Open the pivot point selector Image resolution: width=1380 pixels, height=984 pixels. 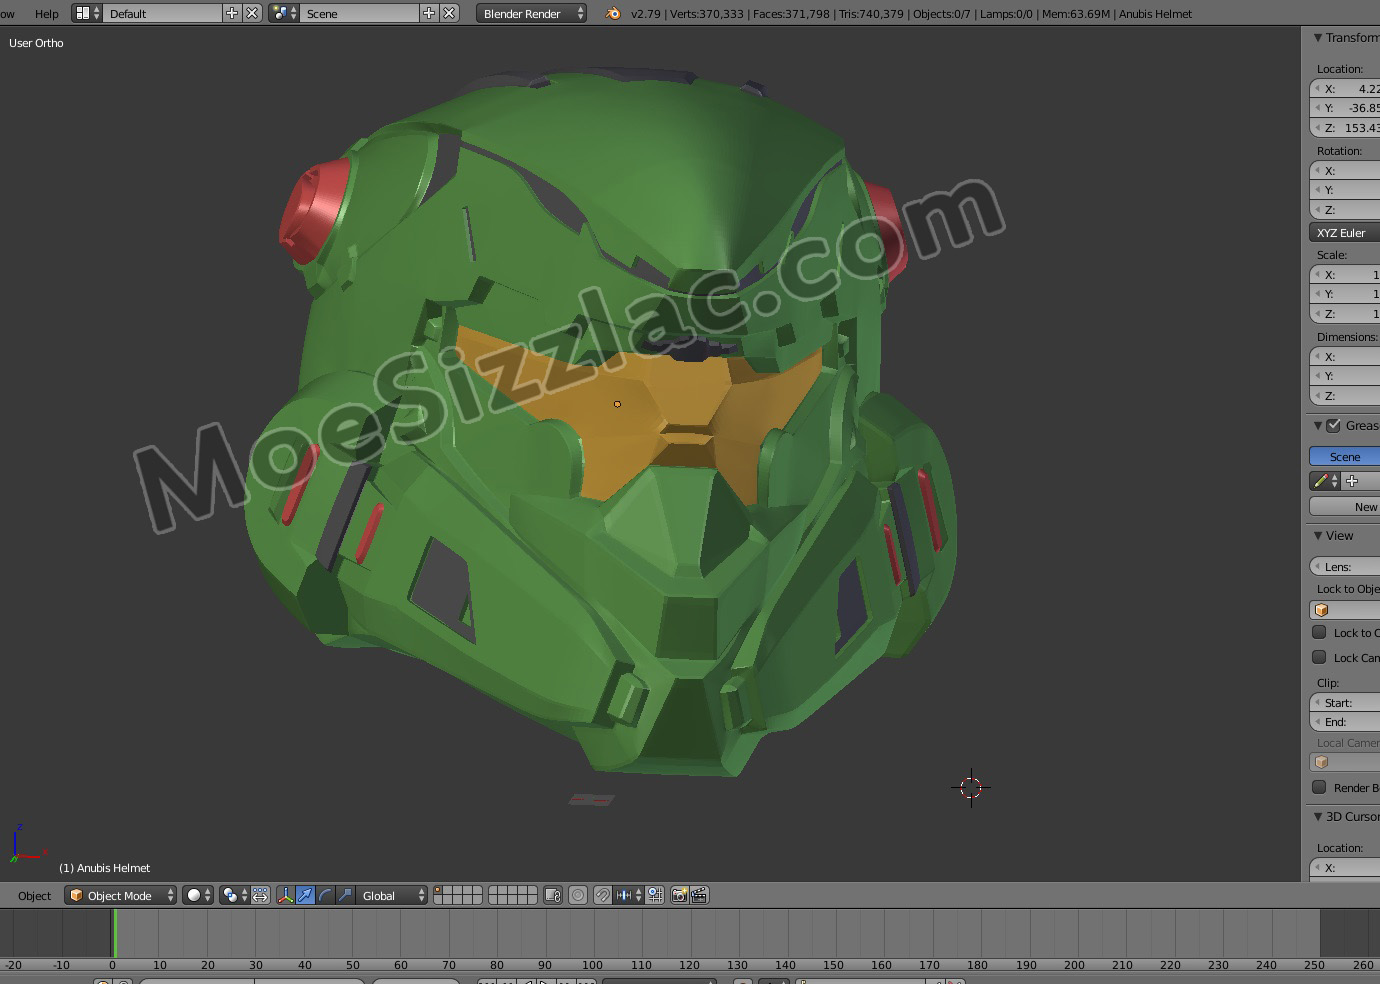click(234, 895)
